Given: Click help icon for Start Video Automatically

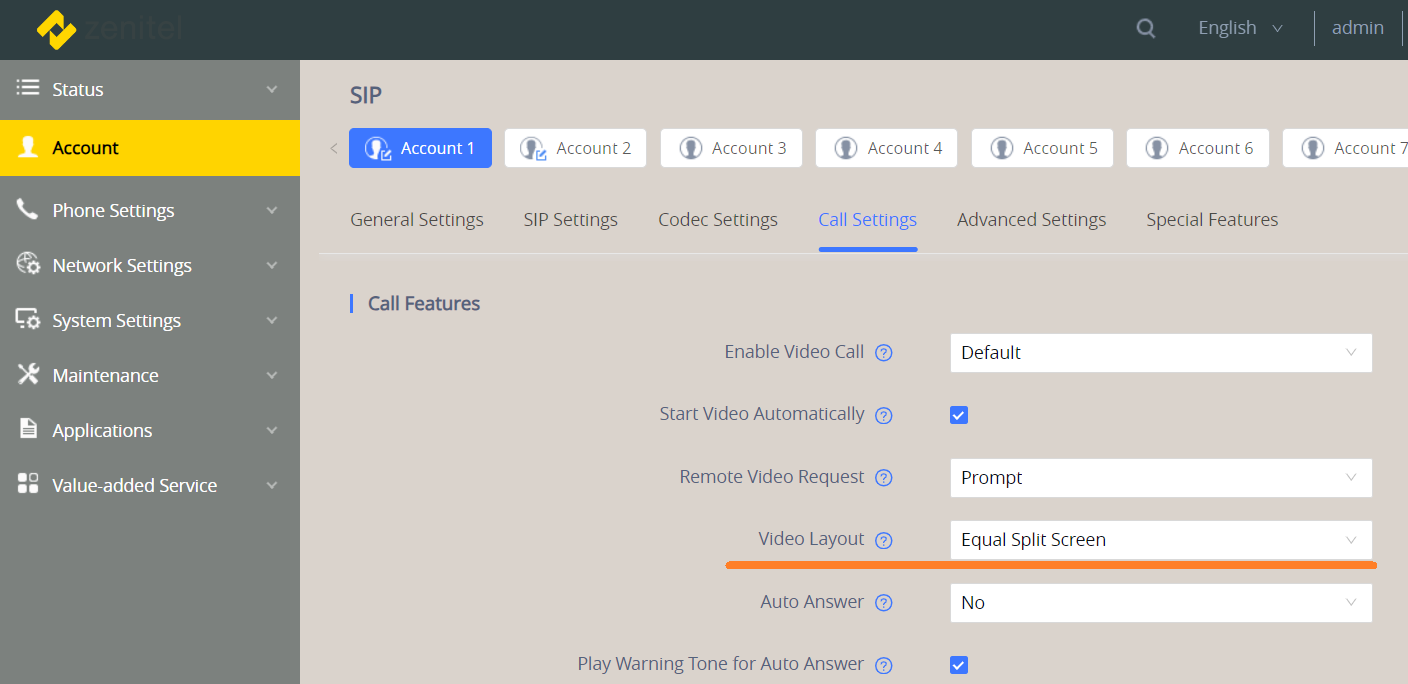Looking at the screenshot, I should click(x=883, y=415).
